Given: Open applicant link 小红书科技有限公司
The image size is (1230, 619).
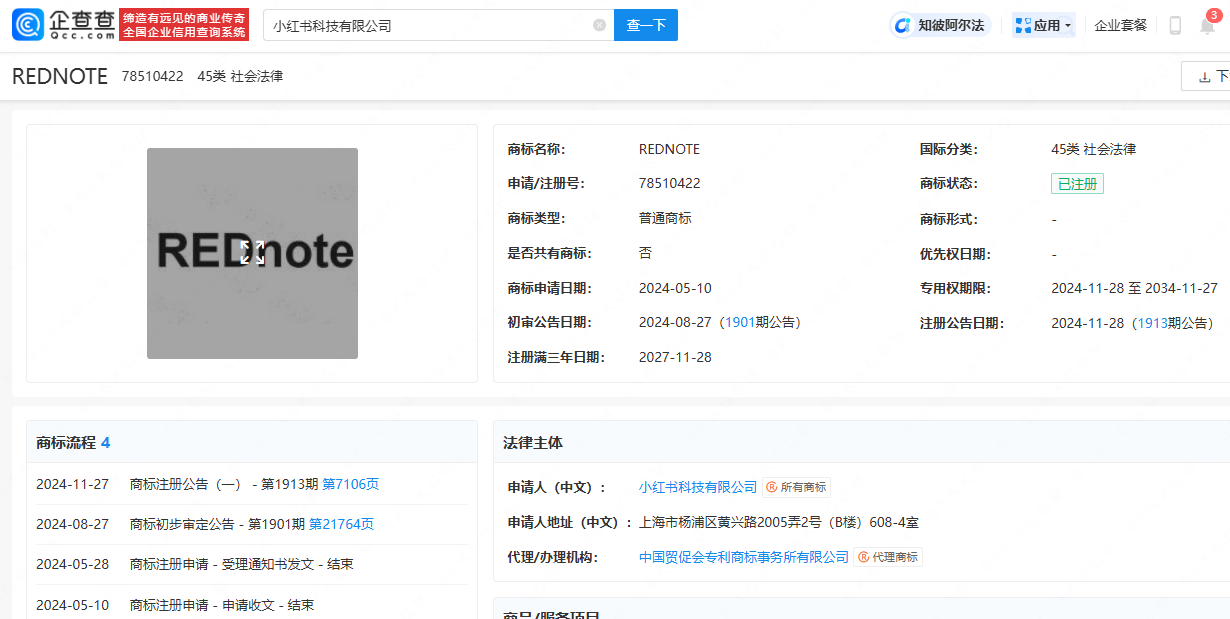Looking at the screenshot, I should pyautogui.click(x=698, y=487).
